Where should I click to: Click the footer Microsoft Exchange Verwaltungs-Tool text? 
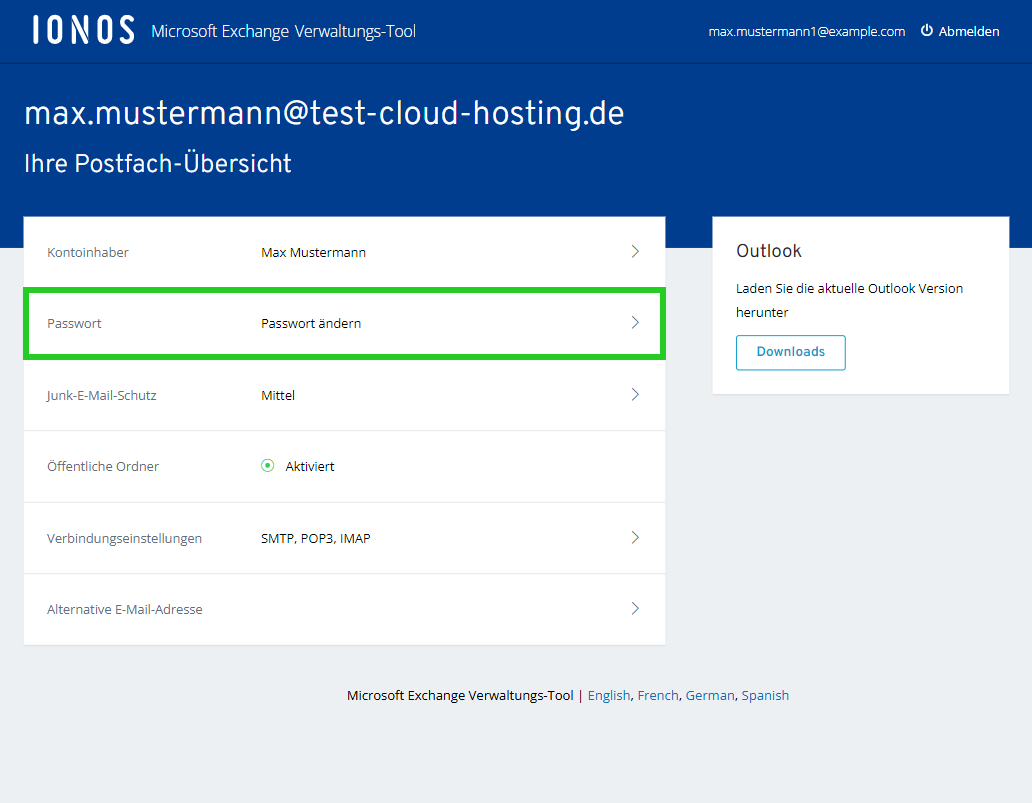click(x=460, y=696)
